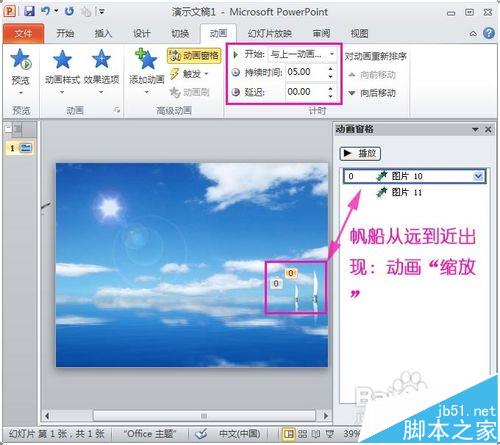Open the Start timing combo box
500x445 pixels.
pos(303,54)
